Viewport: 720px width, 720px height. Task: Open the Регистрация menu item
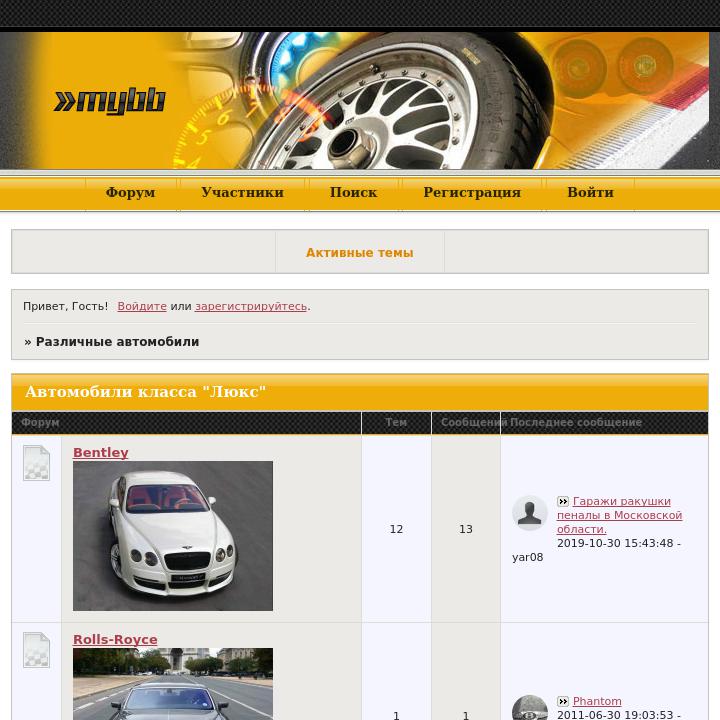click(x=472, y=192)
